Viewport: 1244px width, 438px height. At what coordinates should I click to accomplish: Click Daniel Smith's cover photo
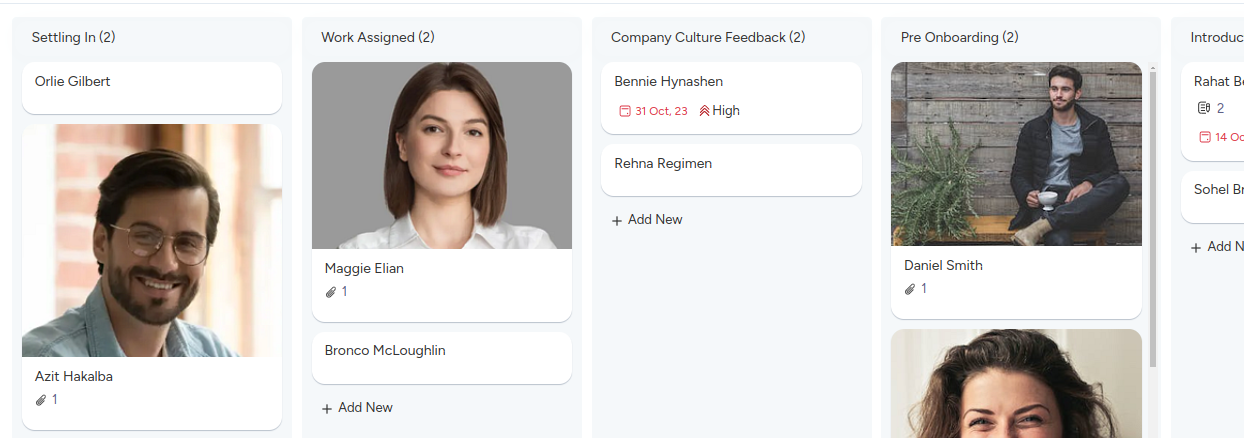[x=1016, y=153]
